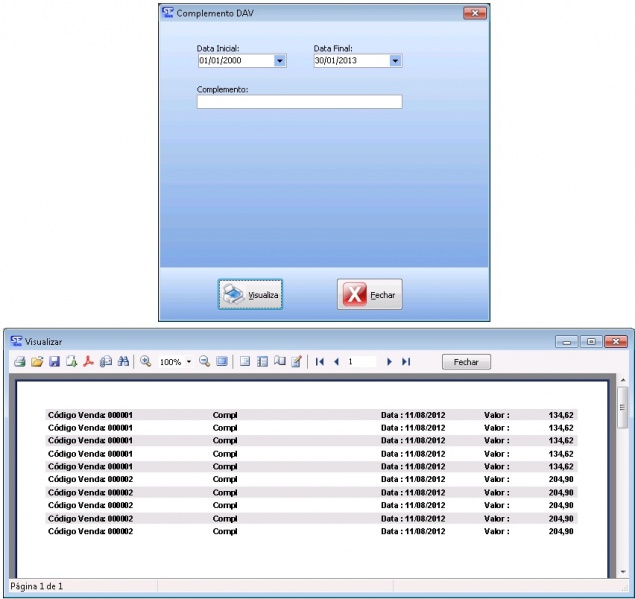Screen dimensions: 635x599
Task: Export report to PDF
Action: point(88,362)
